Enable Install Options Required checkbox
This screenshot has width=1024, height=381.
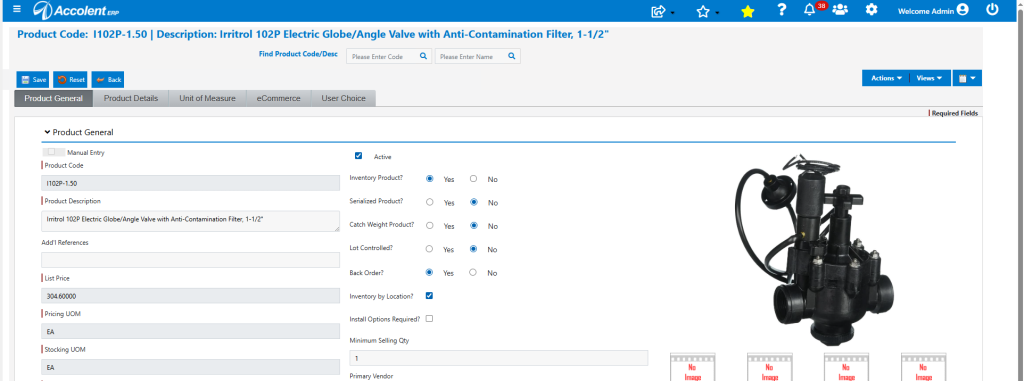tap(429, 319)
